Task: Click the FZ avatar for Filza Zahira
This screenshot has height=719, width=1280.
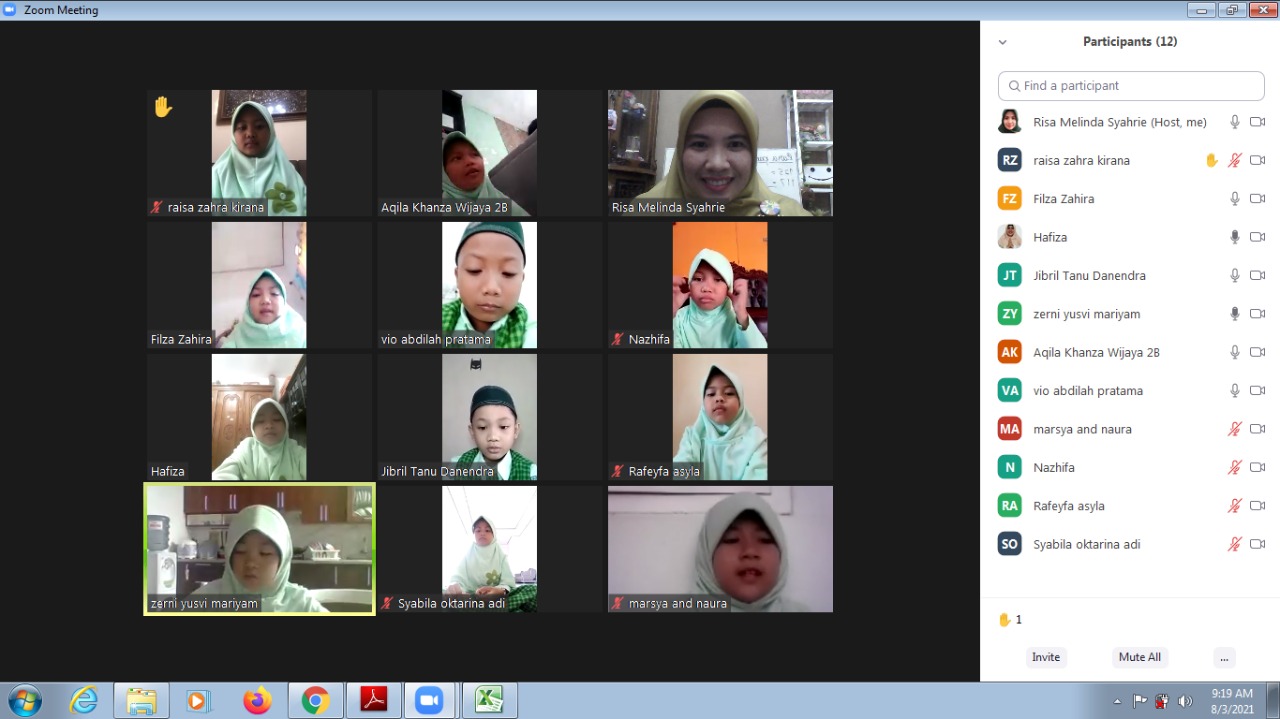Action: pos(1010,199)
